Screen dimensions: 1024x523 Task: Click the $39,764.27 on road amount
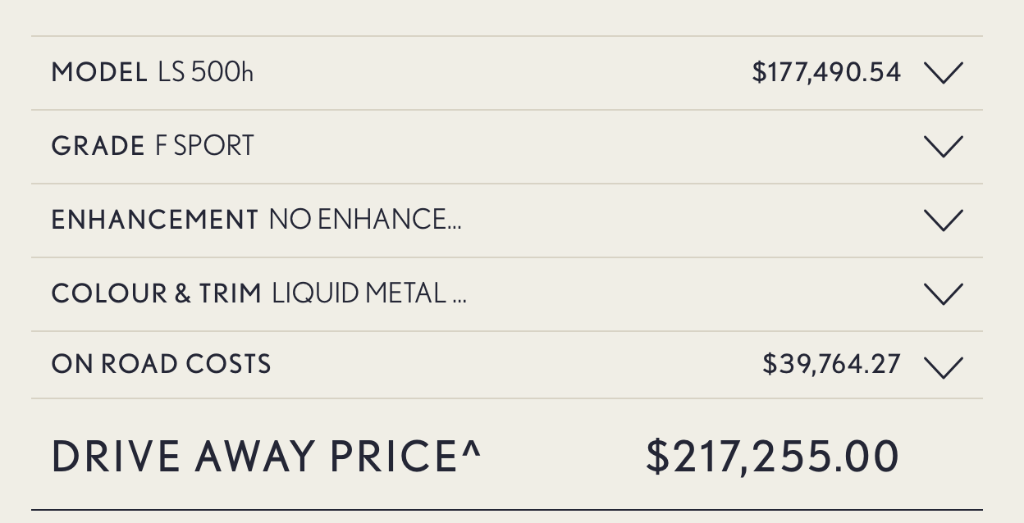click(x=831, y=364)
